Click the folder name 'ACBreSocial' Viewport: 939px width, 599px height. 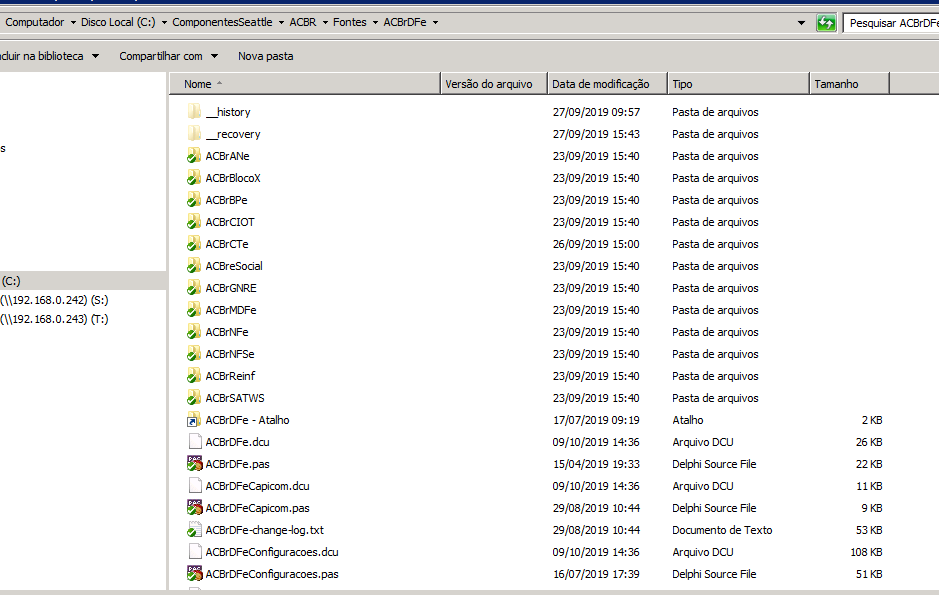pos(234,266)
